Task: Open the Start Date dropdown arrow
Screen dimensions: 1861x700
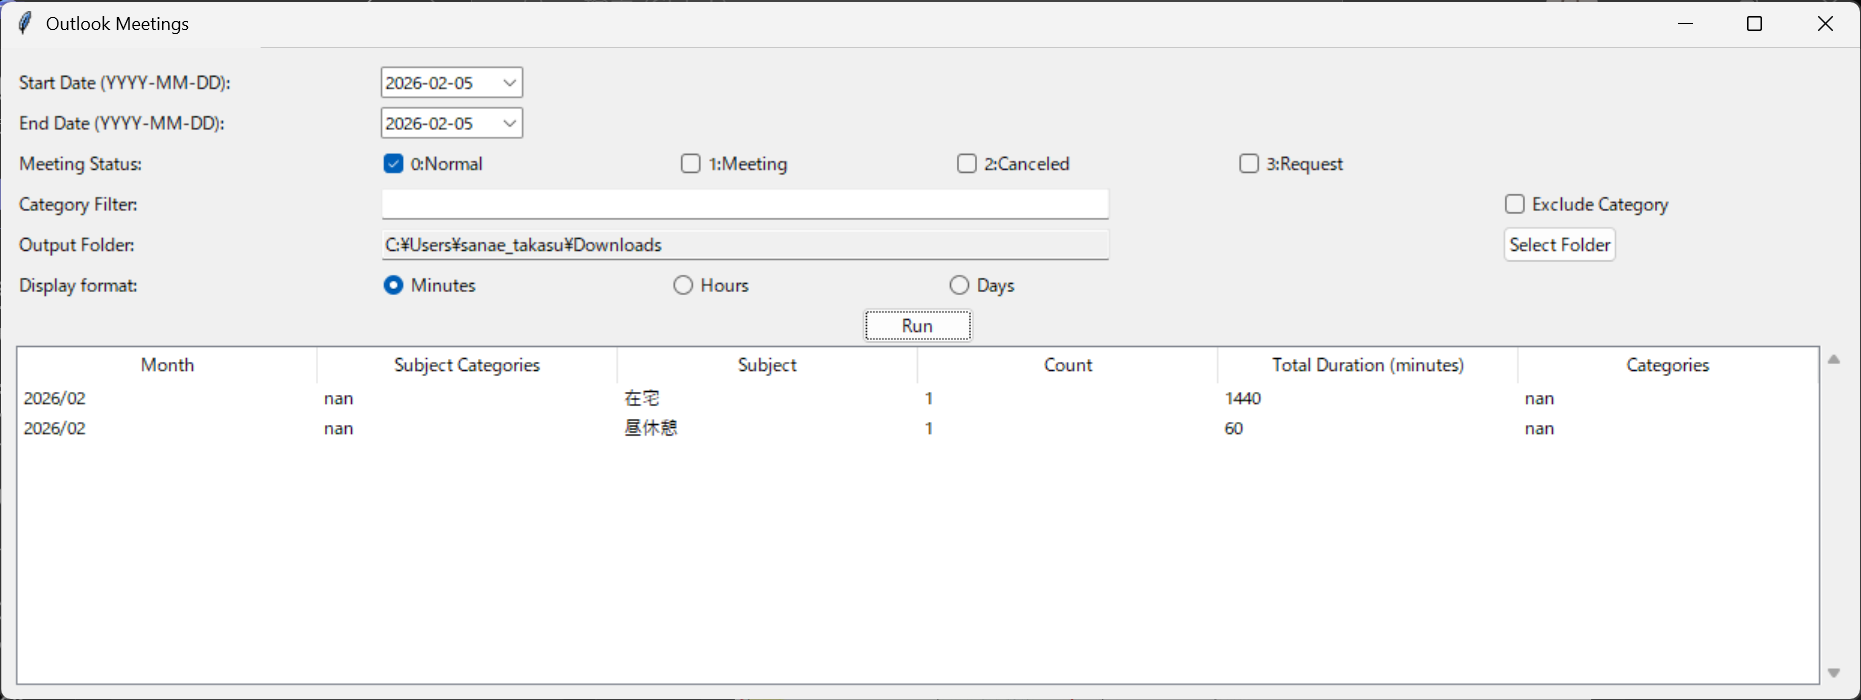Action: pos(509,83)
